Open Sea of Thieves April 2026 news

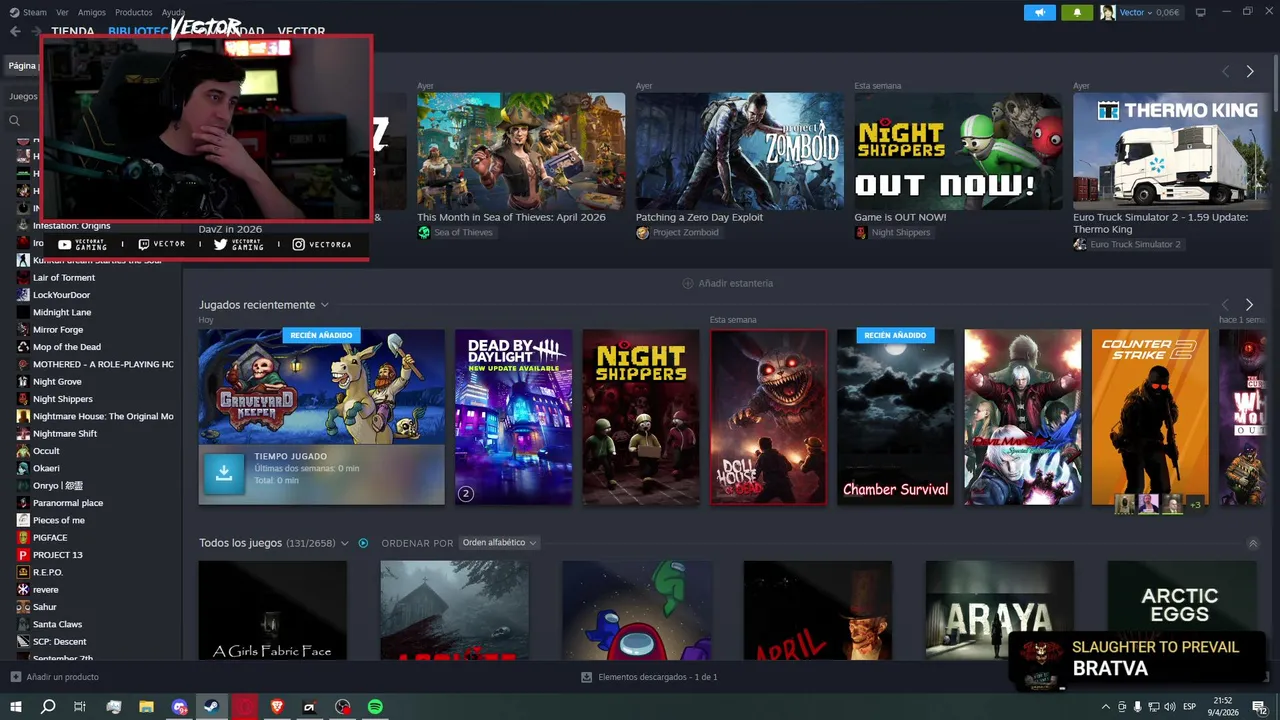click(x=521, y=151)
